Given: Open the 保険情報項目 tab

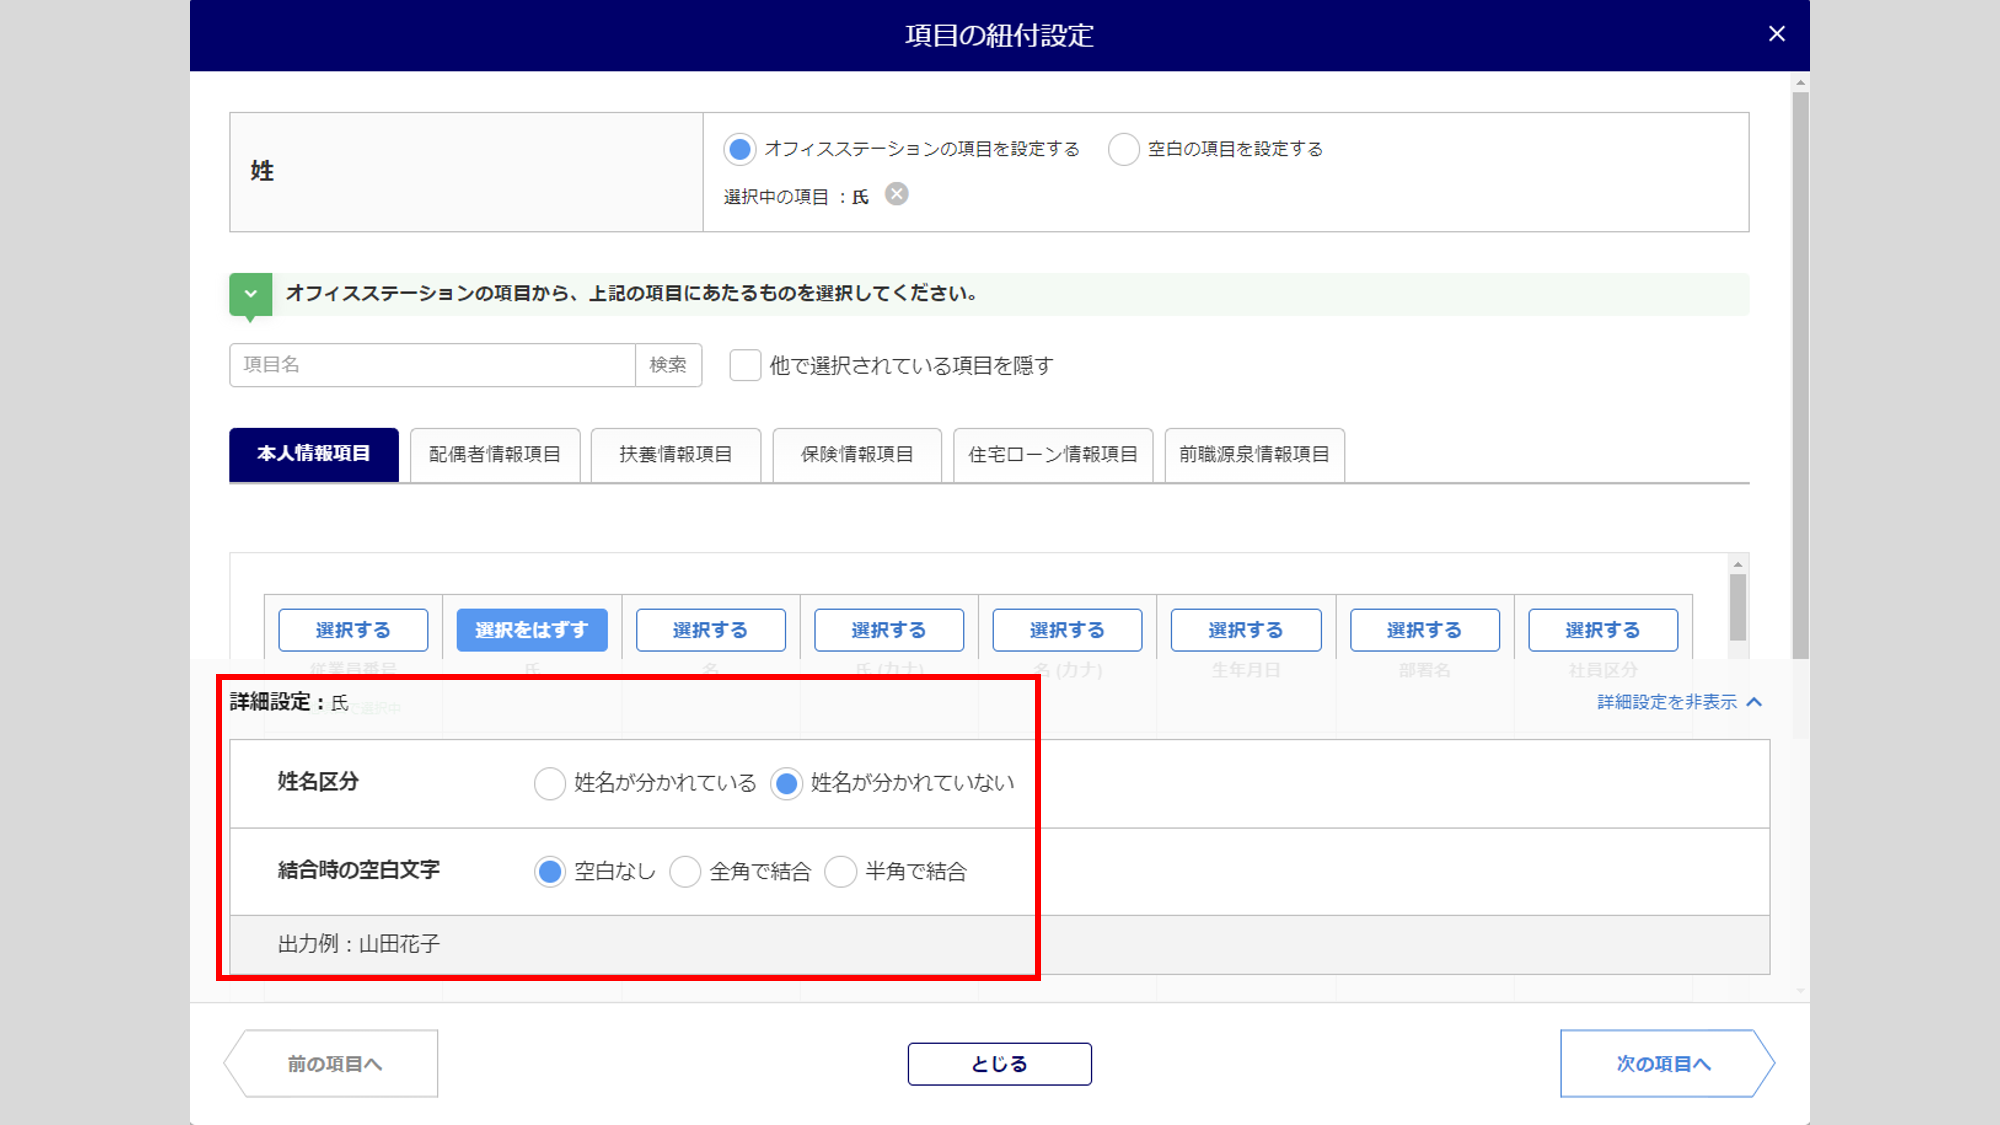Looking at the screenshot, I should pos(857,455).
